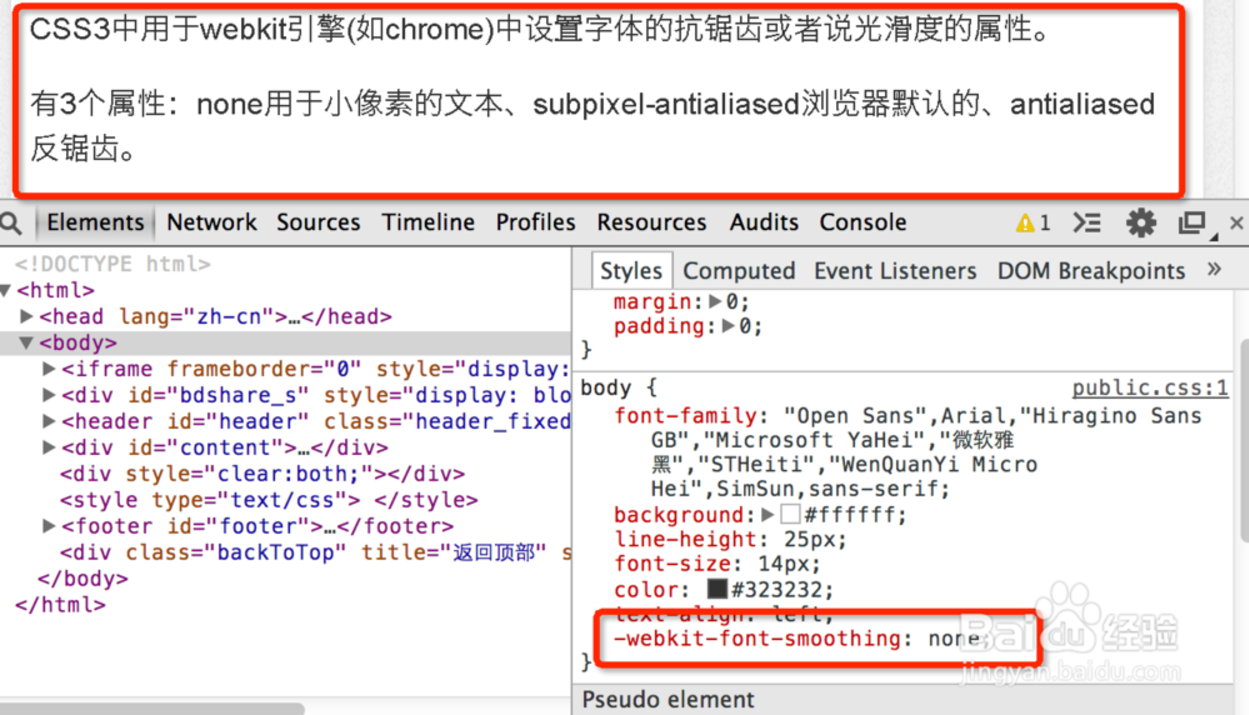Switch to the Computed styles tab
Viewport: 1249px width, 715px height.
[x=739, y=270]
